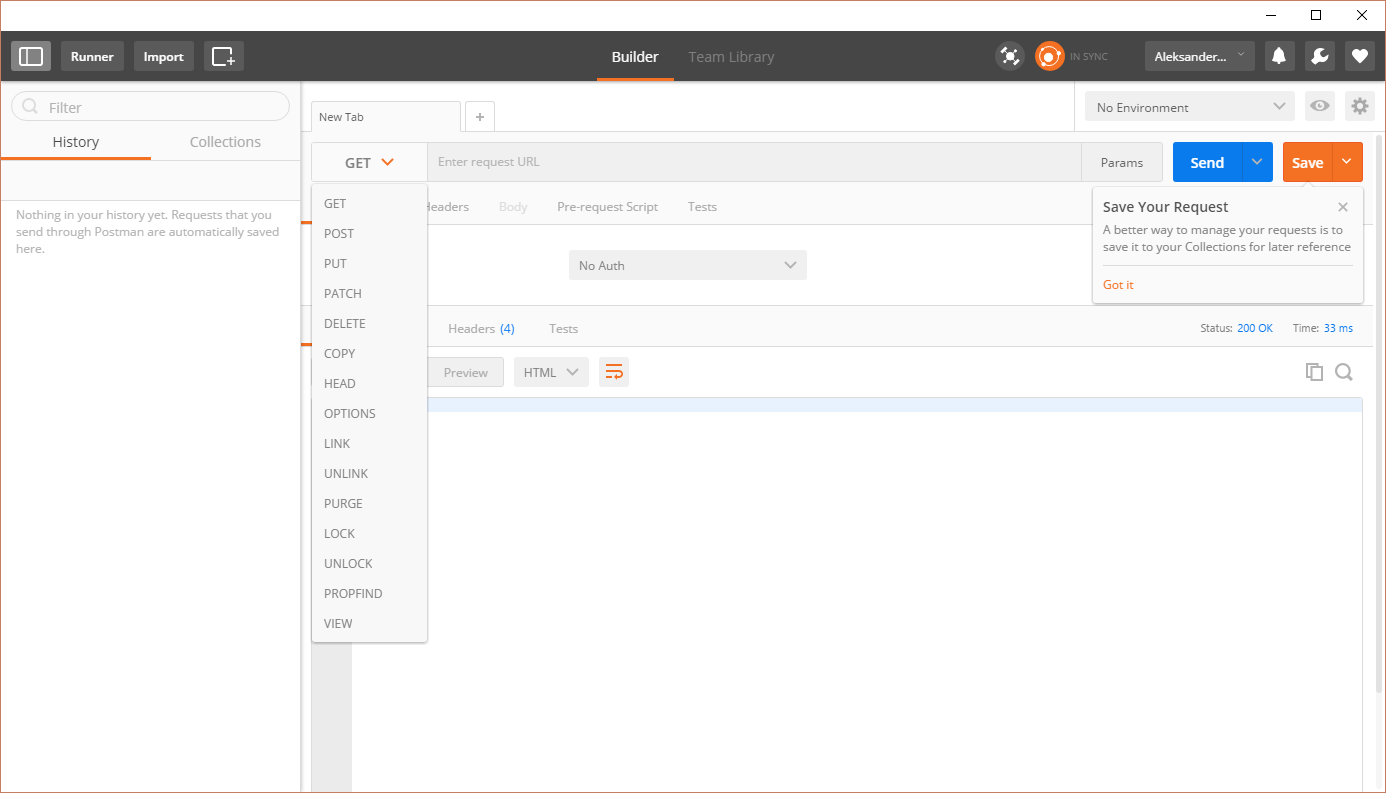Open manage environments gear icon
Image resolution: width=1386 pixels, height=793 pixels.
click(1359, 106)
